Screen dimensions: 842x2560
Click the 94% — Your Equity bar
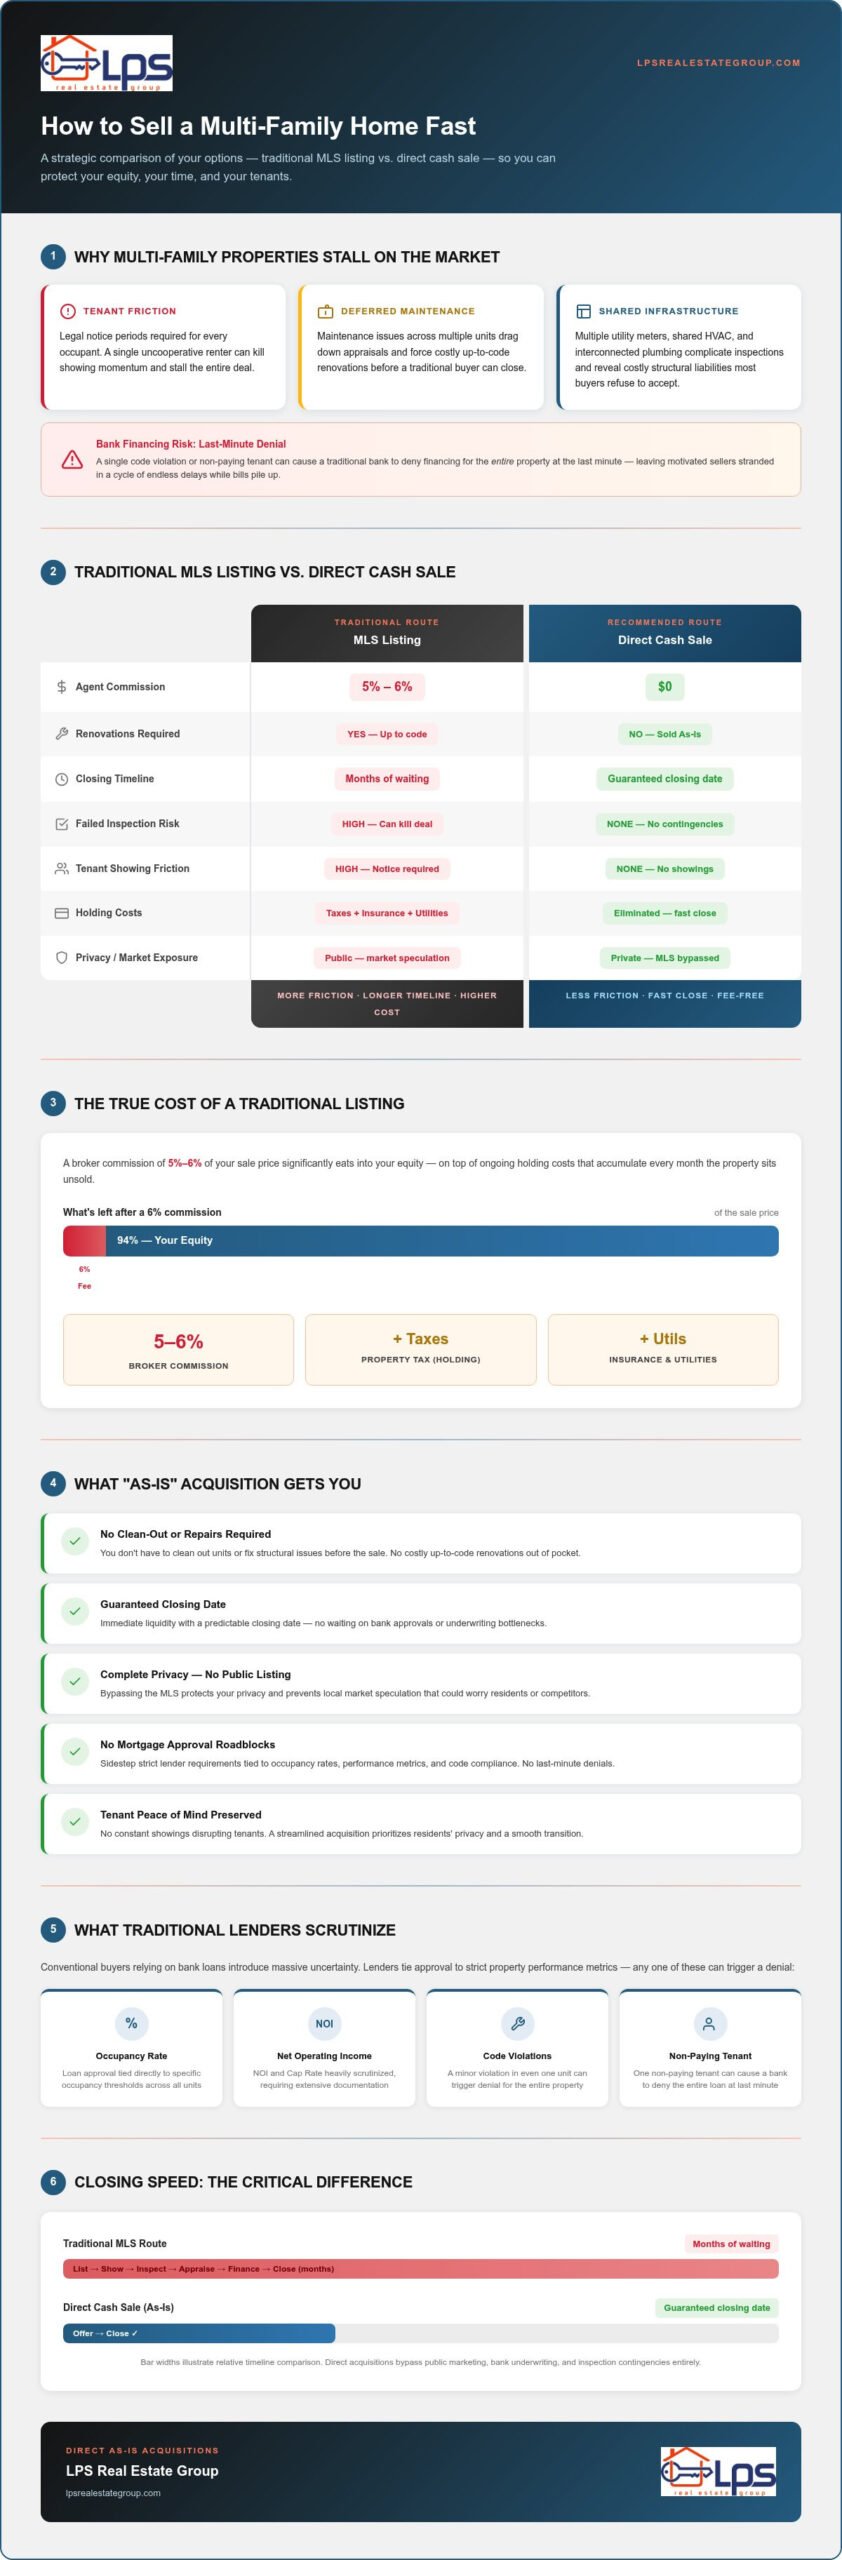pyautogui.click(x=442, y=1240)
